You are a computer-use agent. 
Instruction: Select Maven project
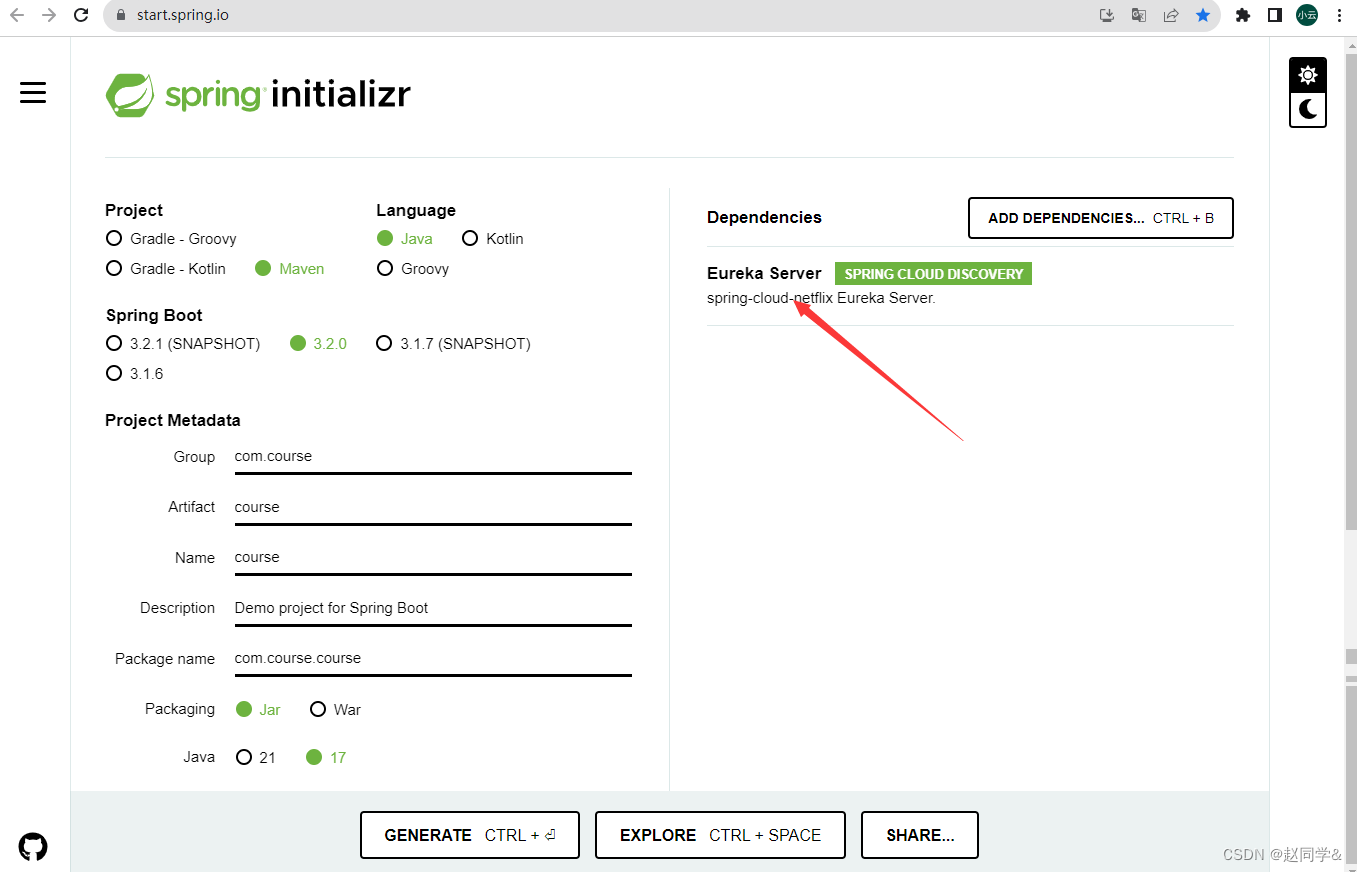click(x=290, y=269)
